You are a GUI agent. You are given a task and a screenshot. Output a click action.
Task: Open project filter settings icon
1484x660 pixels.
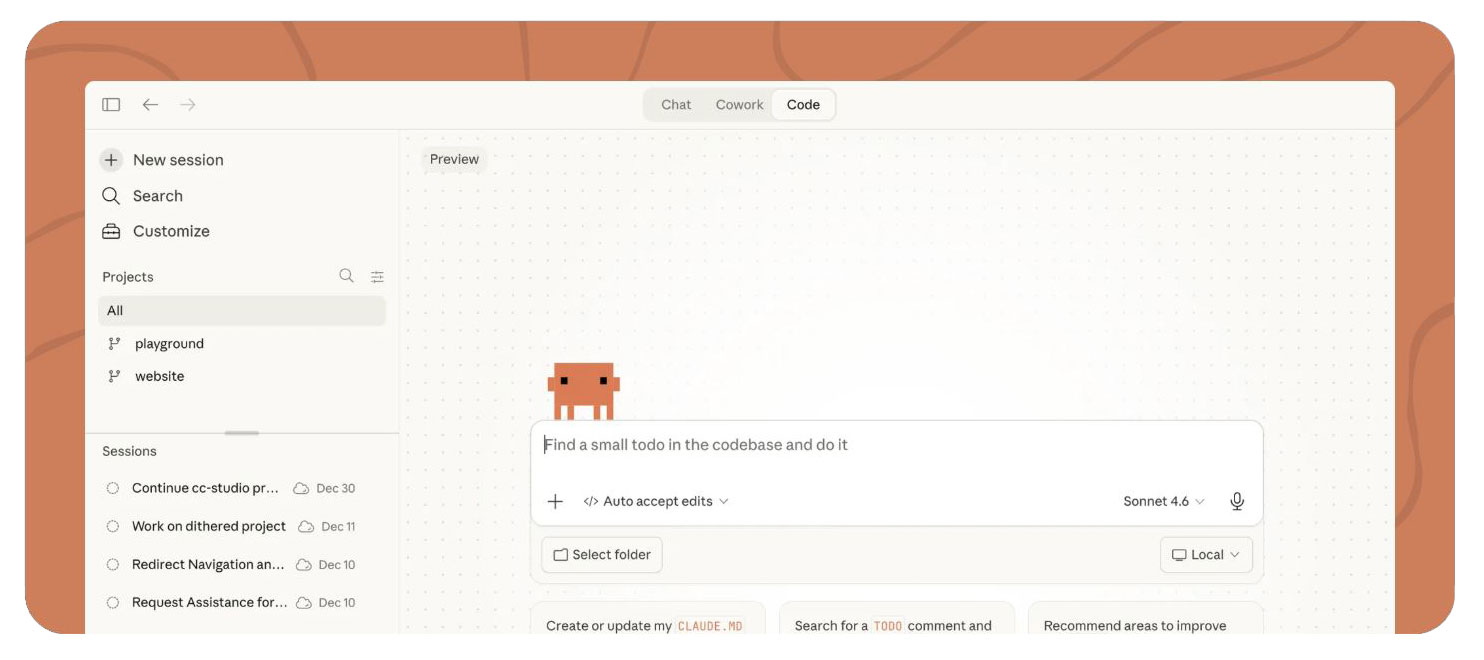coord(377,277)
